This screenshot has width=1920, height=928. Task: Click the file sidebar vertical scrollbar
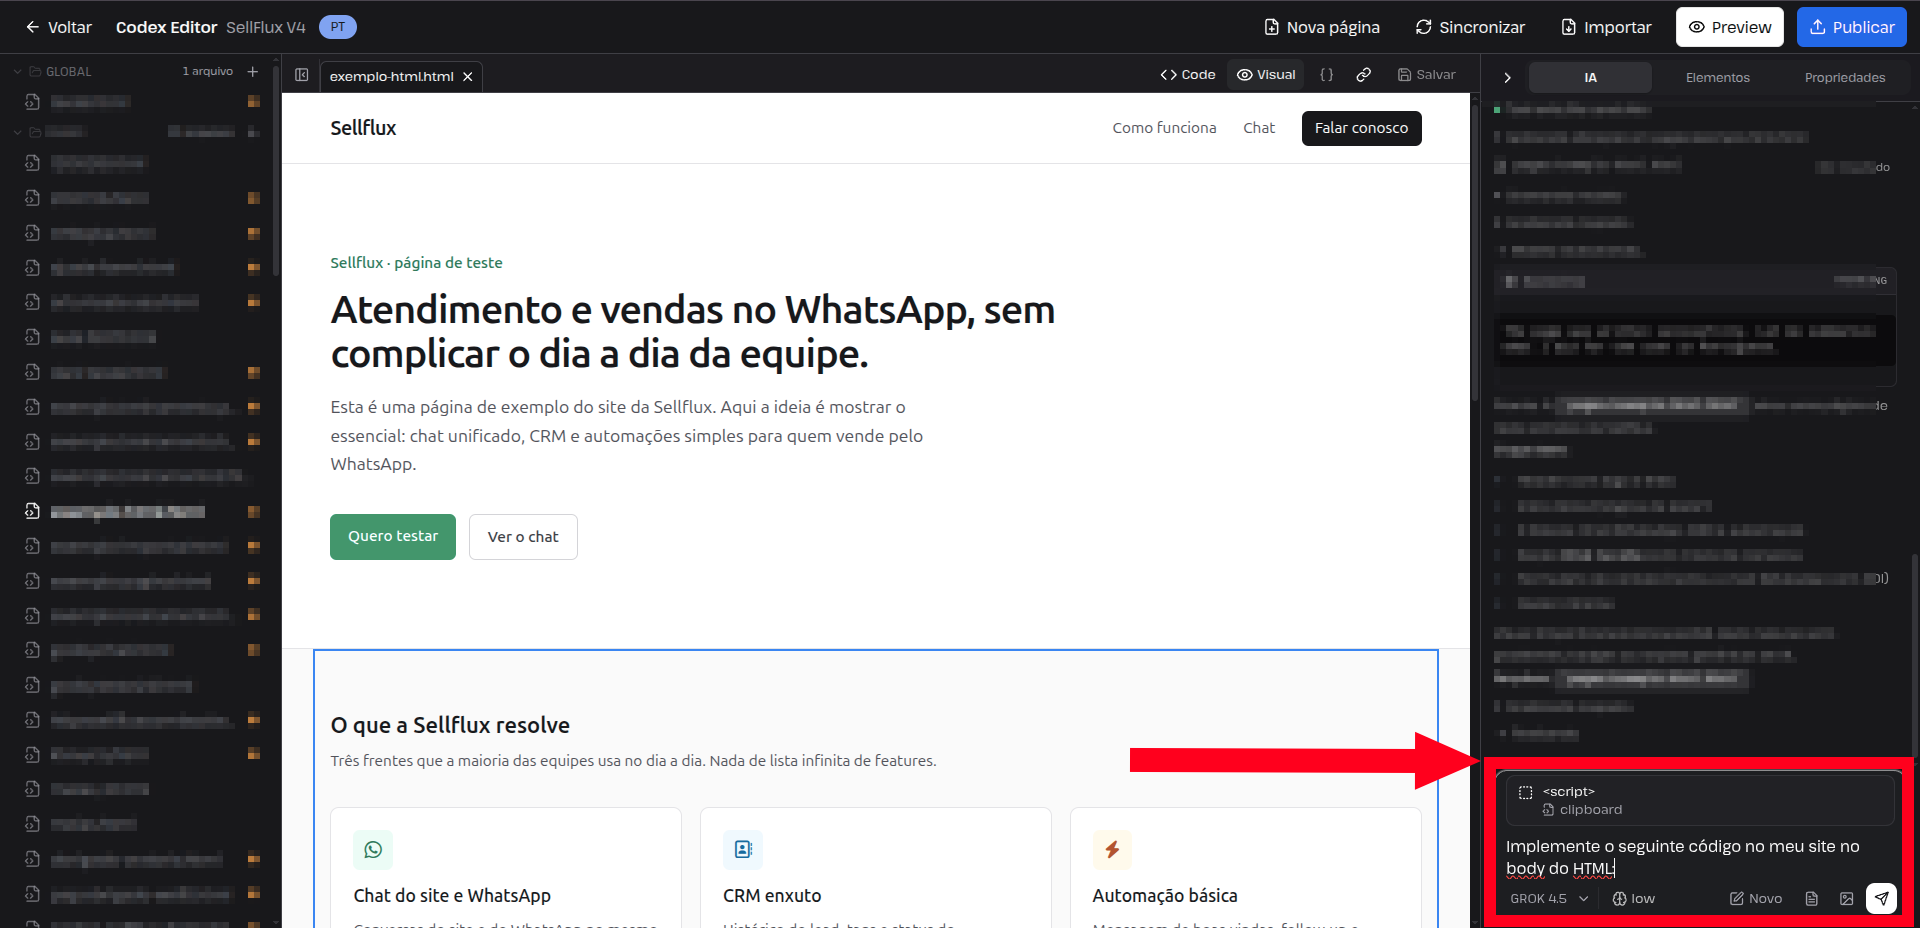(276, 170)
